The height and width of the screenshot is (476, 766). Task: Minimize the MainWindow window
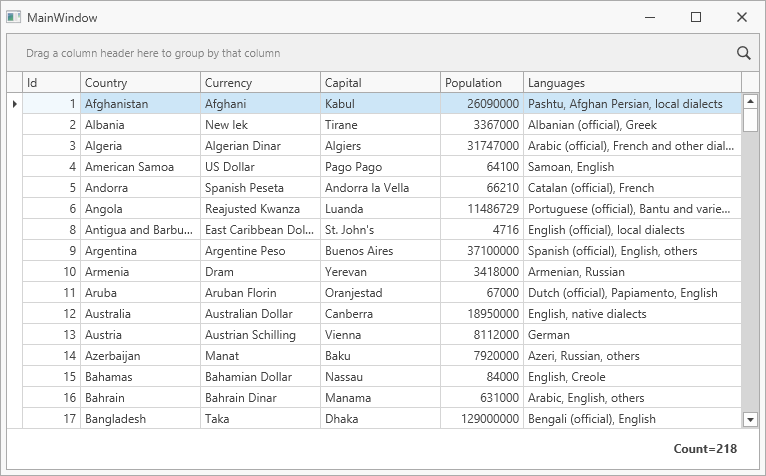coord(650,17)
